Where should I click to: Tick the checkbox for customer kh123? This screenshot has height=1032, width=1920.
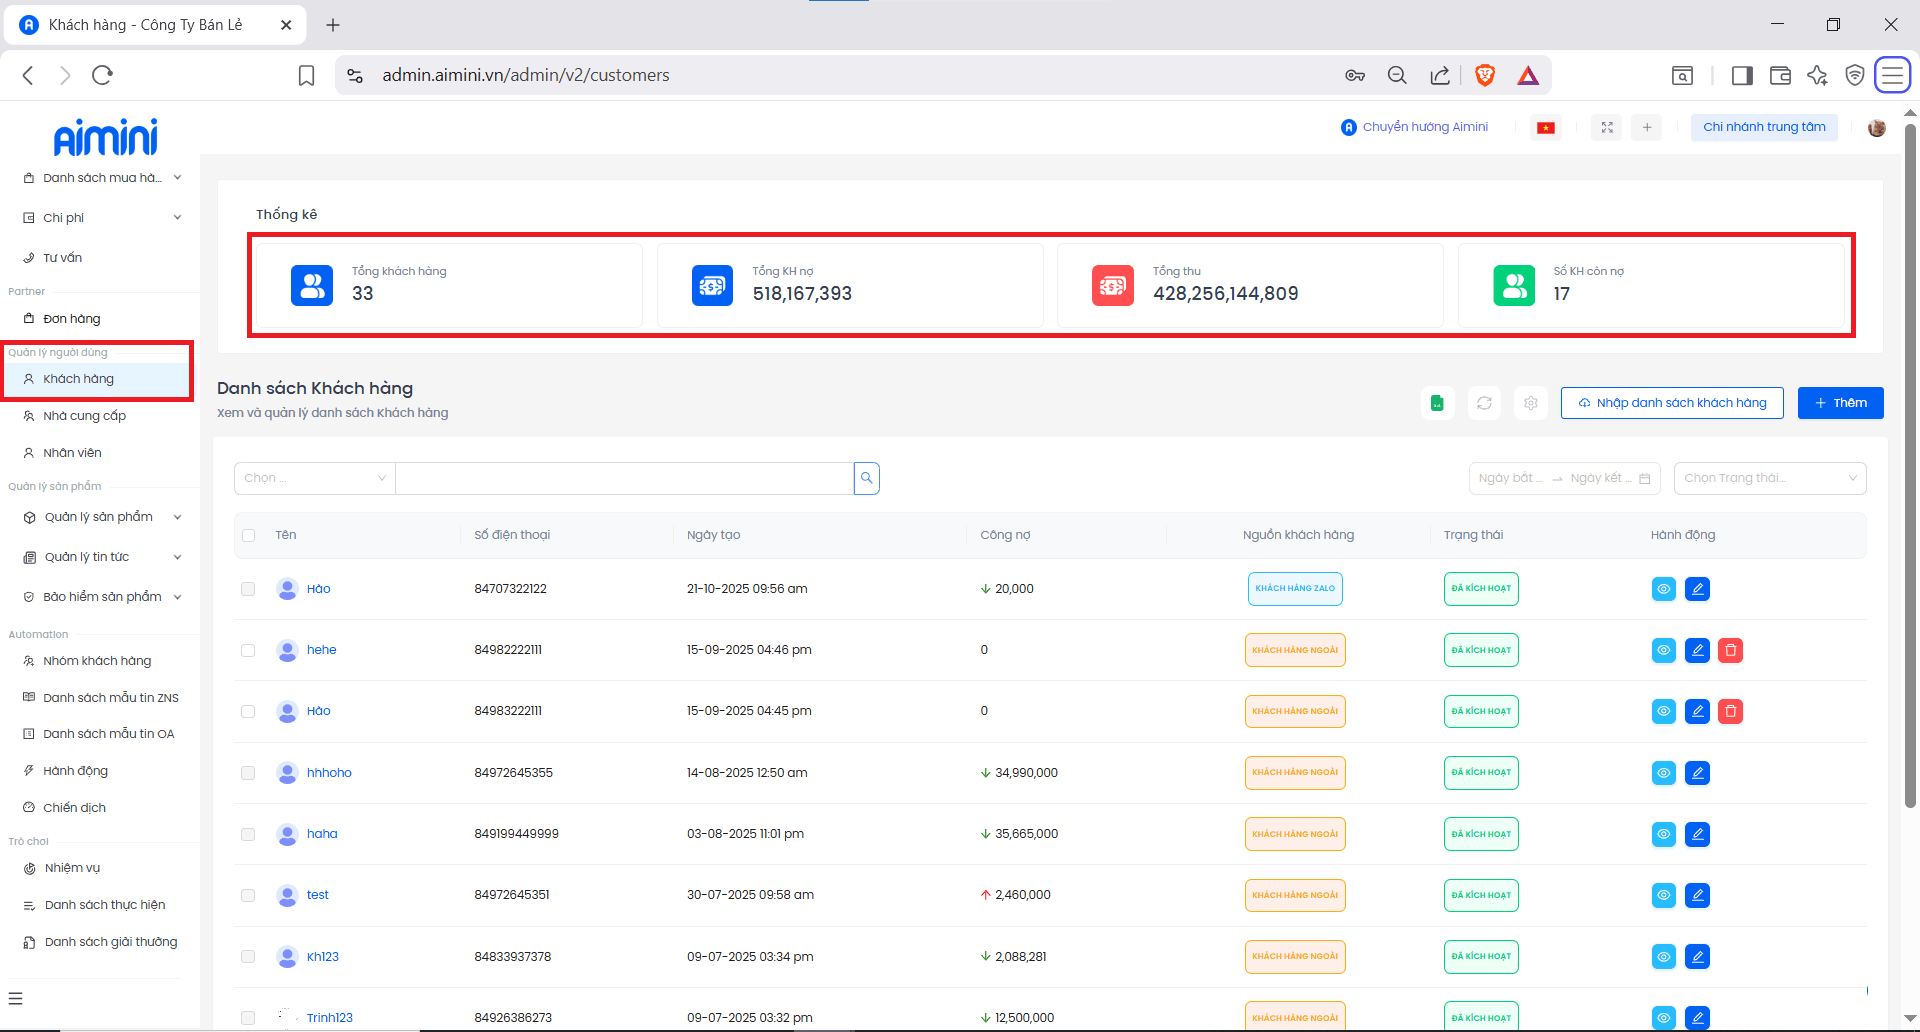[248, 957]
